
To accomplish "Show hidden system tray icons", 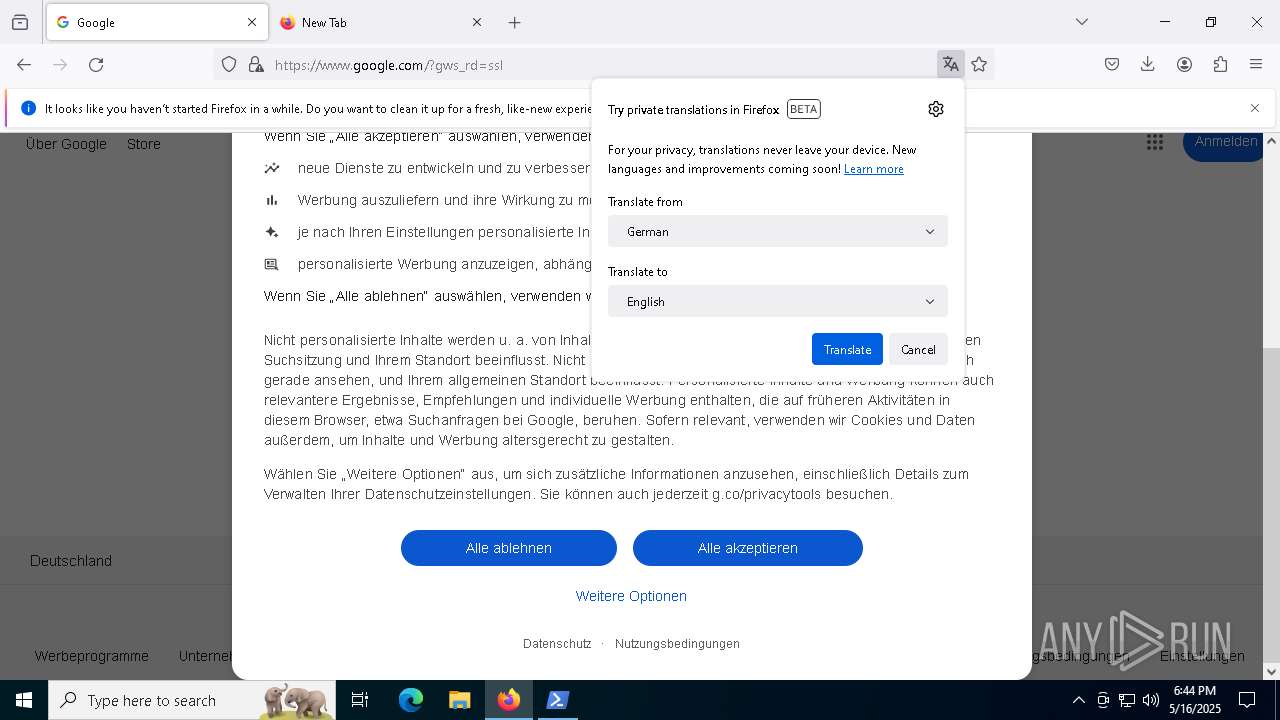I will tap(1078, 700).
